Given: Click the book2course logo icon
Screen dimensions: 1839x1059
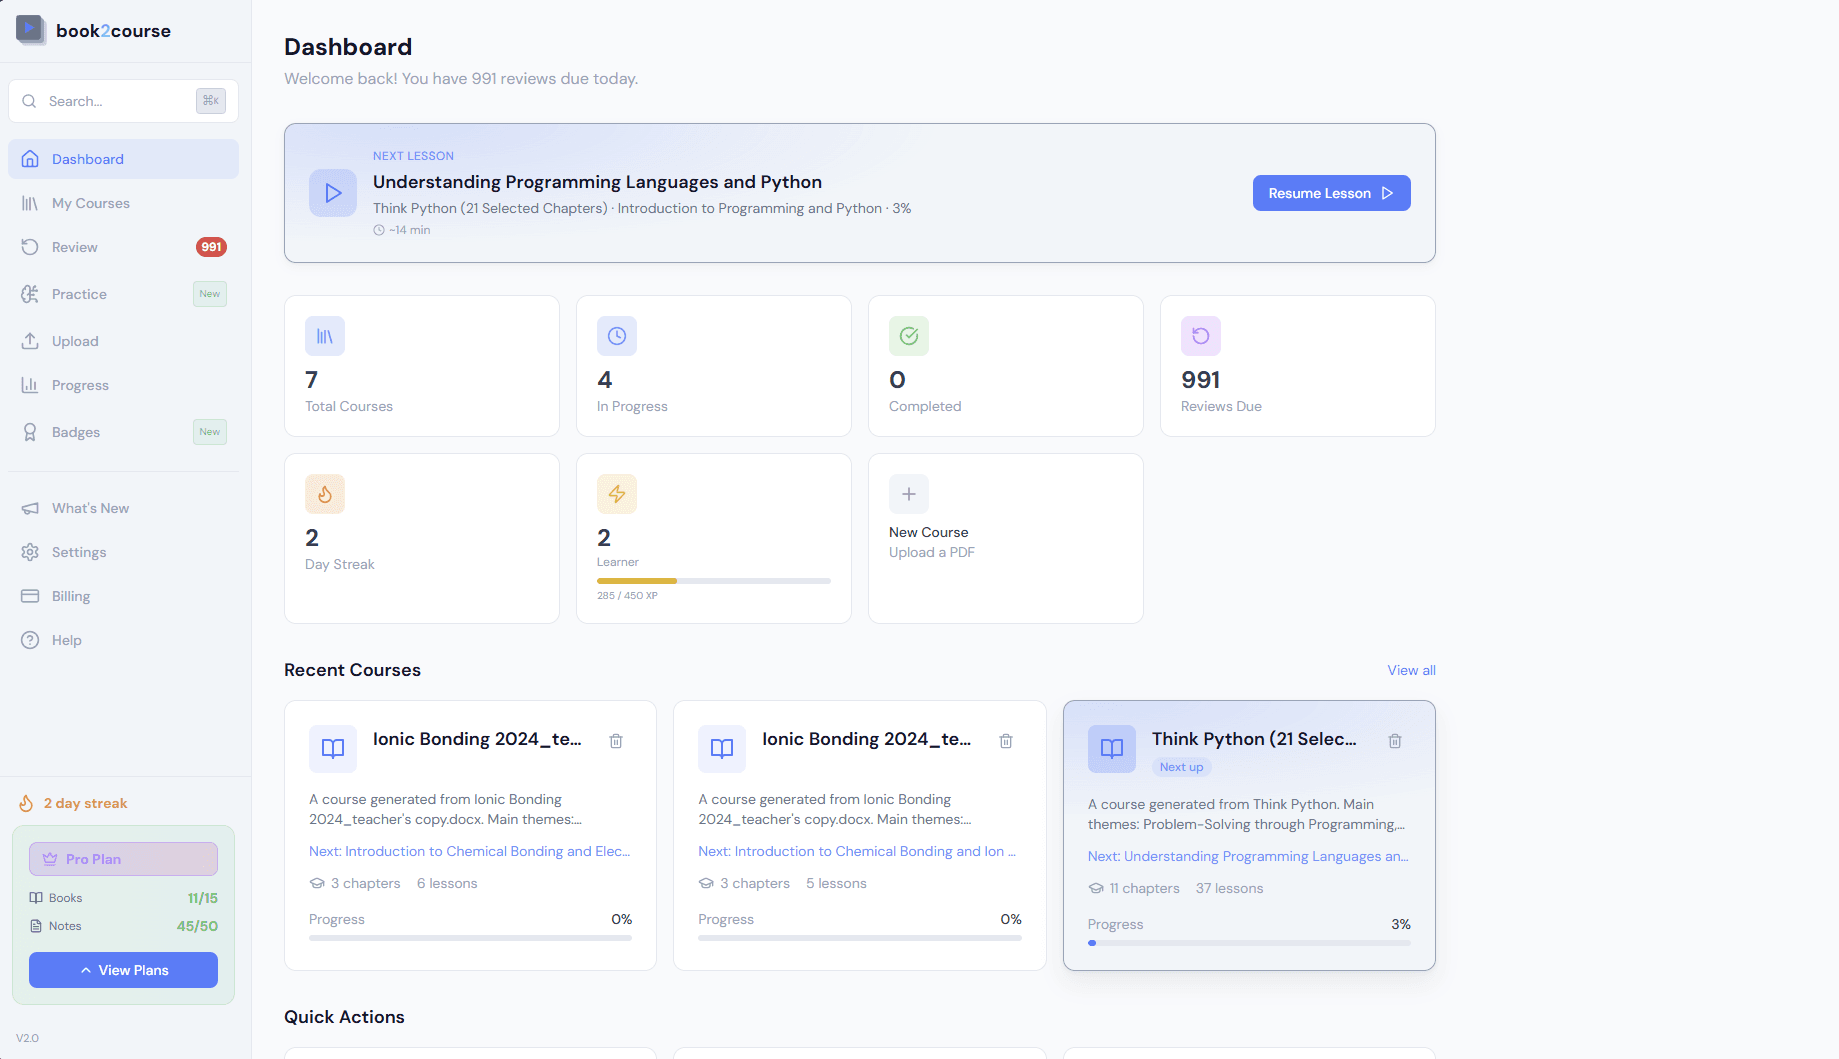Looking at the screenshot, I should (x=30, y=30).
